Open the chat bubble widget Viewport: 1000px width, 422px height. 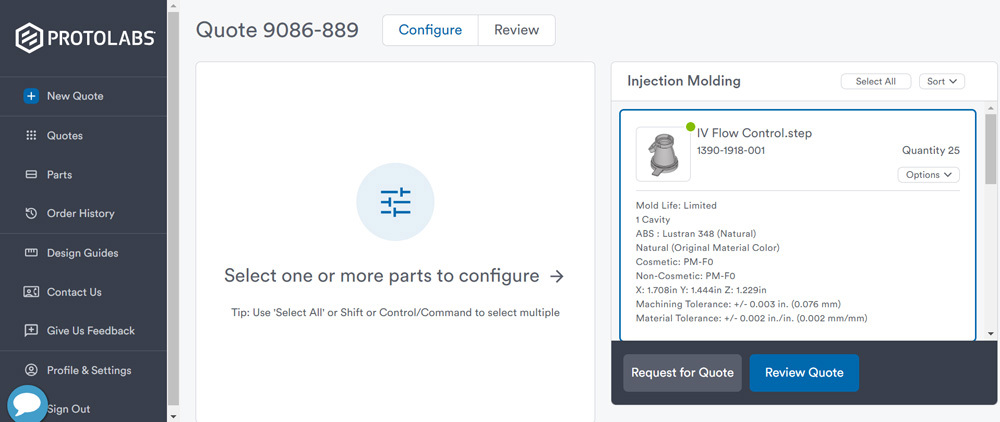pyautogui.click(x=27, y=404)
